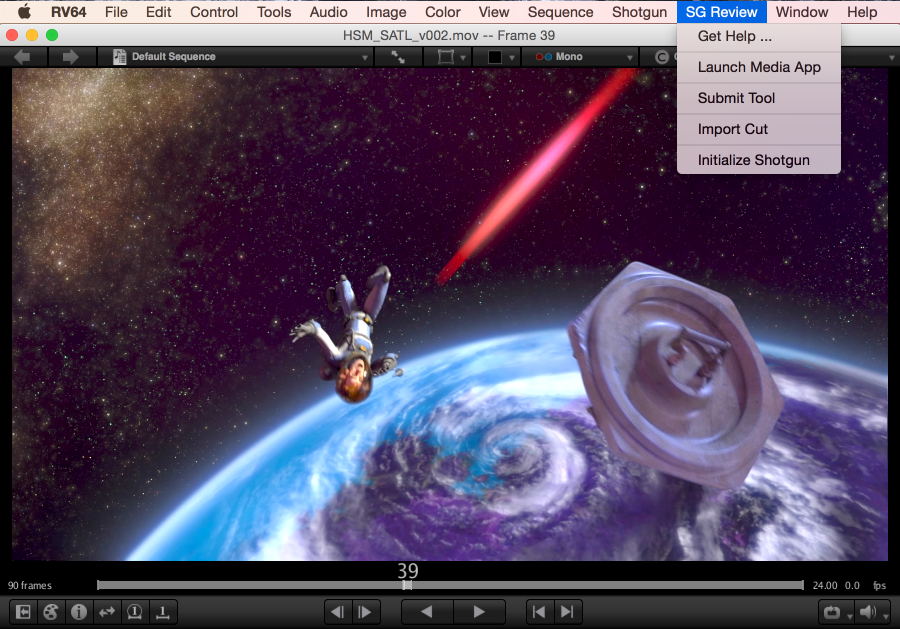
Task: Jump to the first frame
Action: click(539, 612)
